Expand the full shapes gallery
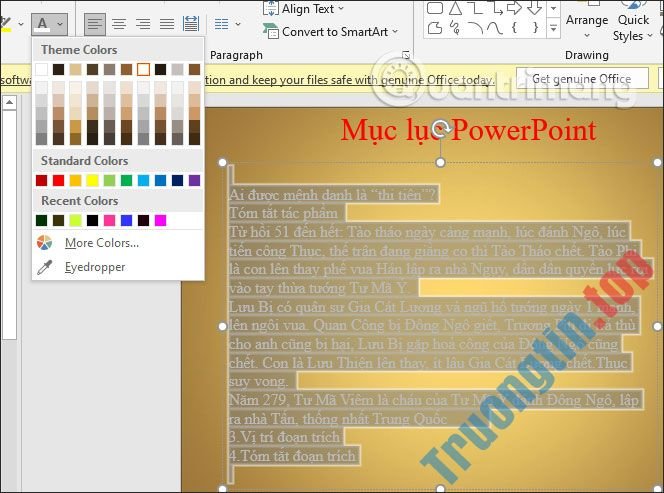Screen dimensions: 664x493 point(553,28)
